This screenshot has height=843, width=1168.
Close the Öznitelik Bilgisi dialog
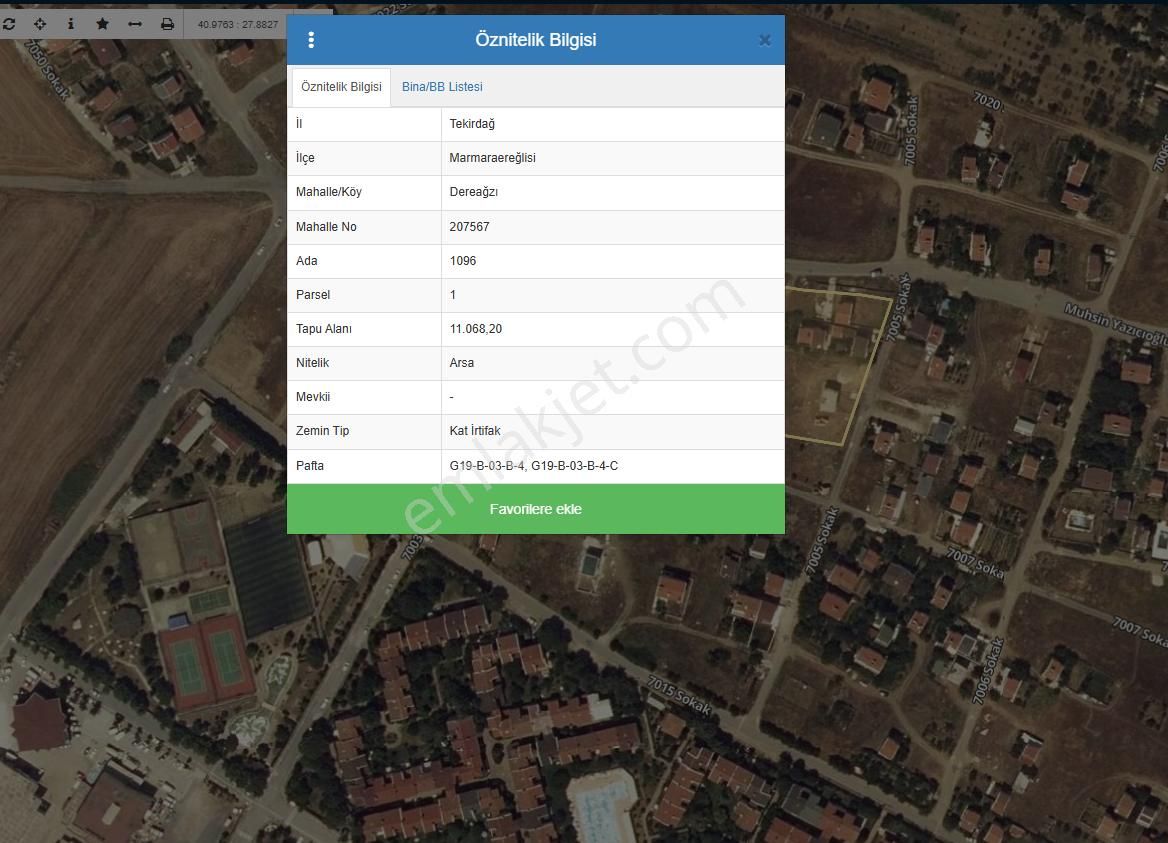[764, 40]
